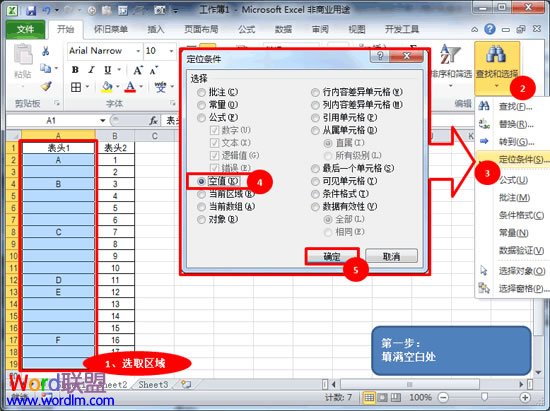Click the Format Painter brush icon
Image resolution: width=550 pixels, height=411 pixels.
pyautogui.click(x=46, y=86)
